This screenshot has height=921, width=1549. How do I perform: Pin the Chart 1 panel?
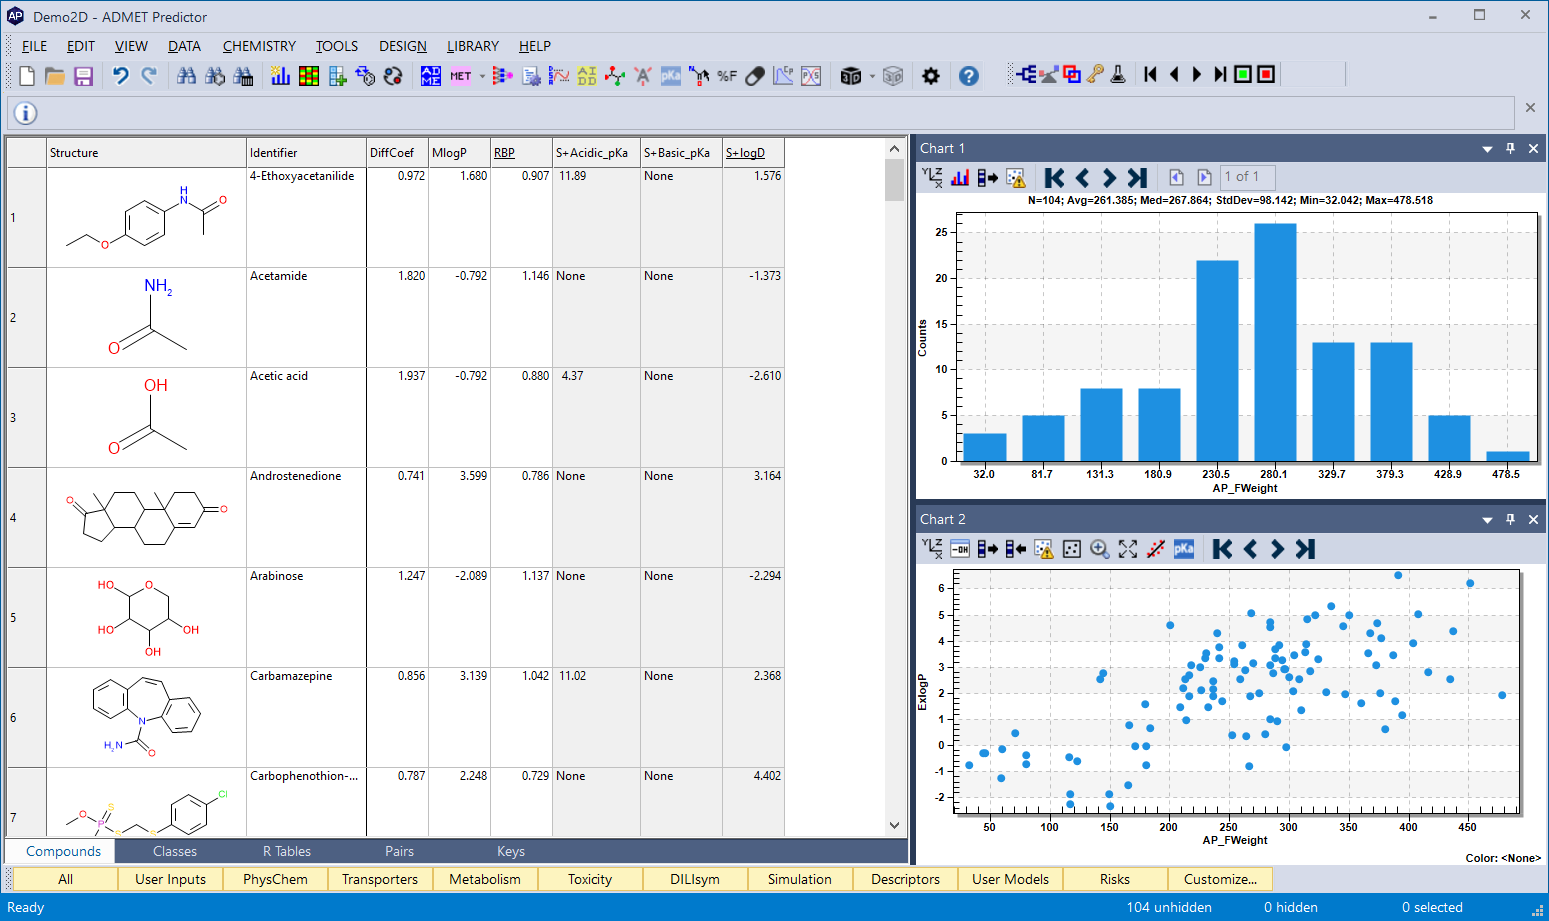[x=1511, y=148]
